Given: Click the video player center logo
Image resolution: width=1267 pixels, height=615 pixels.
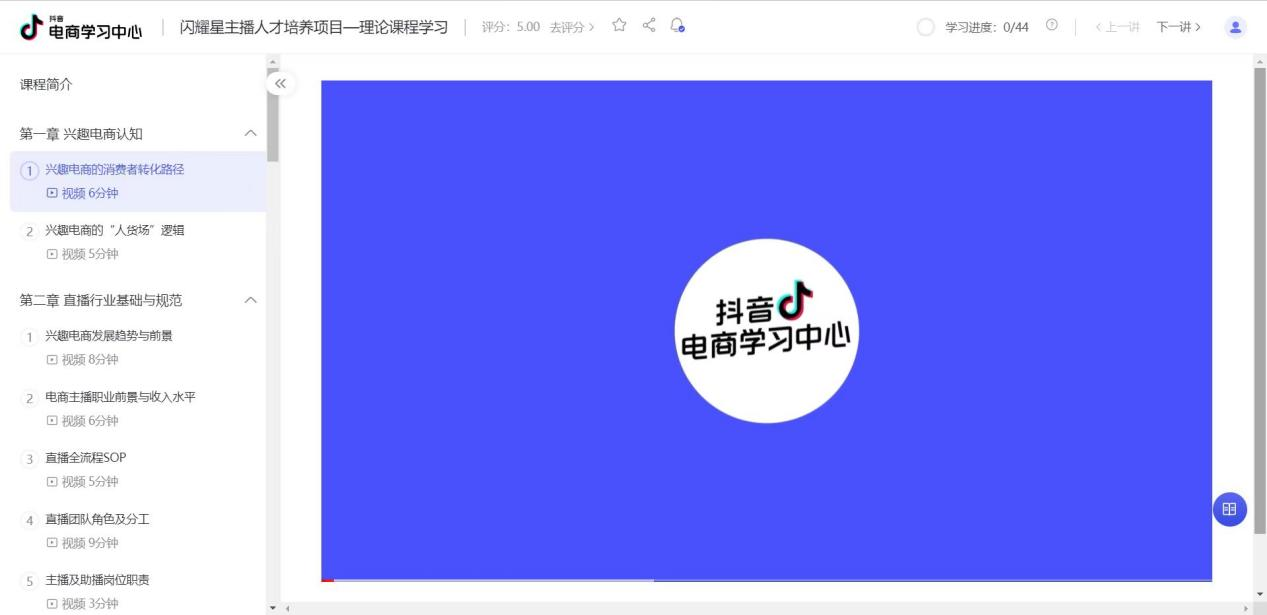Looking at the screenshot, I should [x=766, y=331].
